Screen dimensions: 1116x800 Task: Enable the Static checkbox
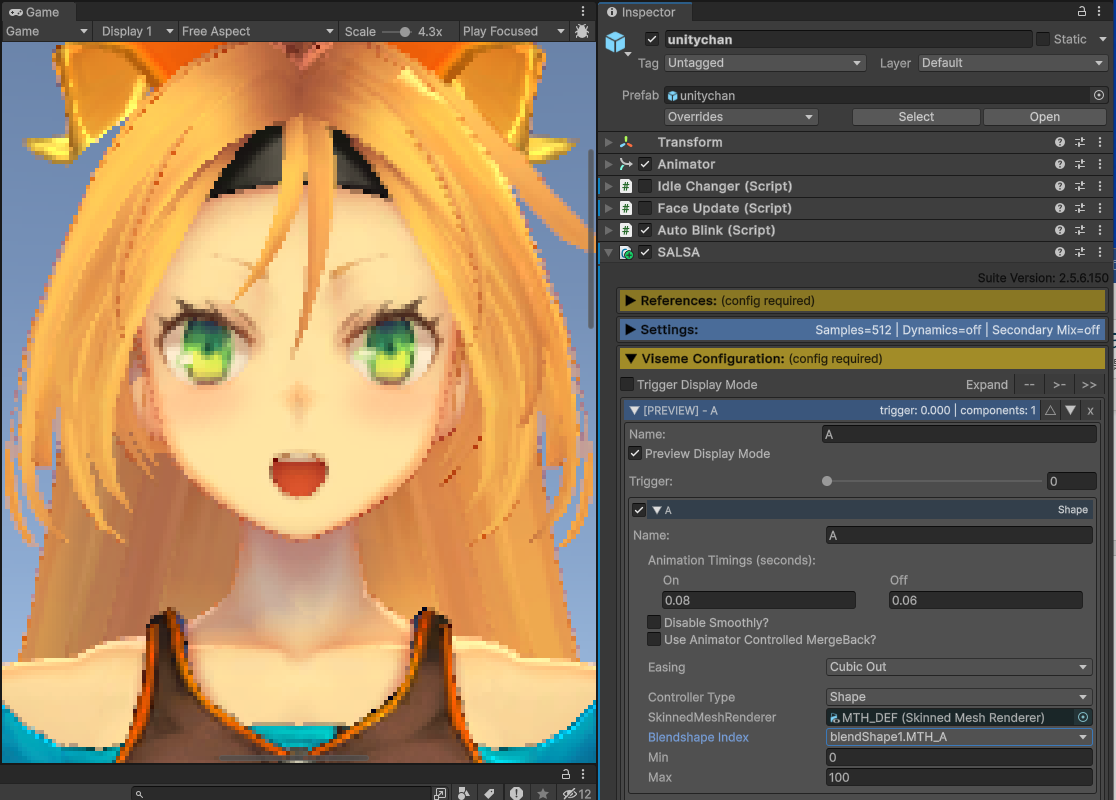tap(1043, 39)
